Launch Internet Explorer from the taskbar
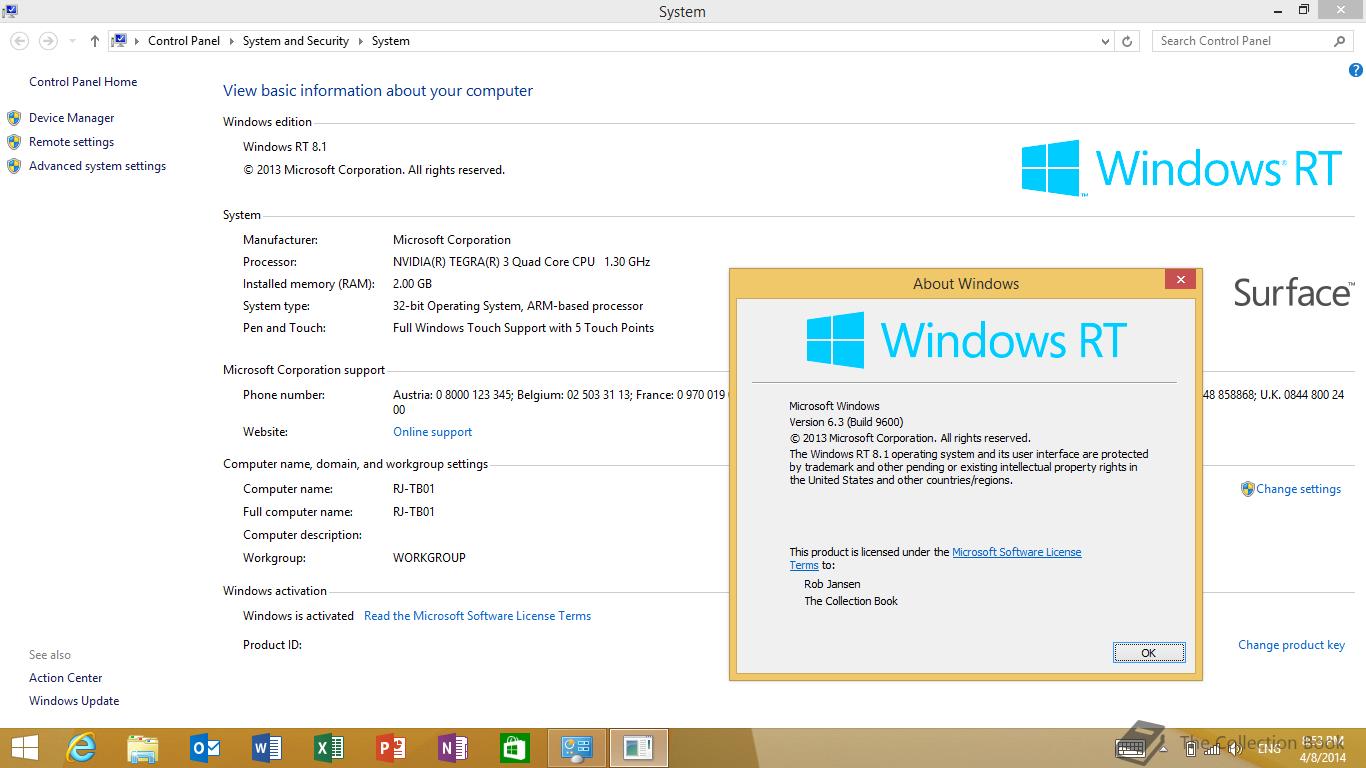This screenshot has height=768, width=1366. click(x=81, y=748)
